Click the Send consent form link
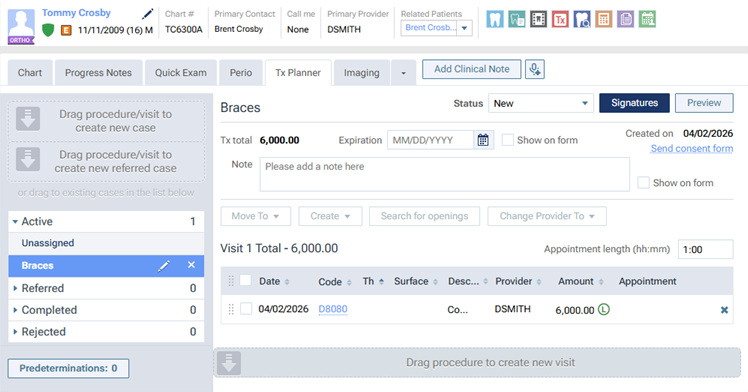 click(x=692, y=149)
